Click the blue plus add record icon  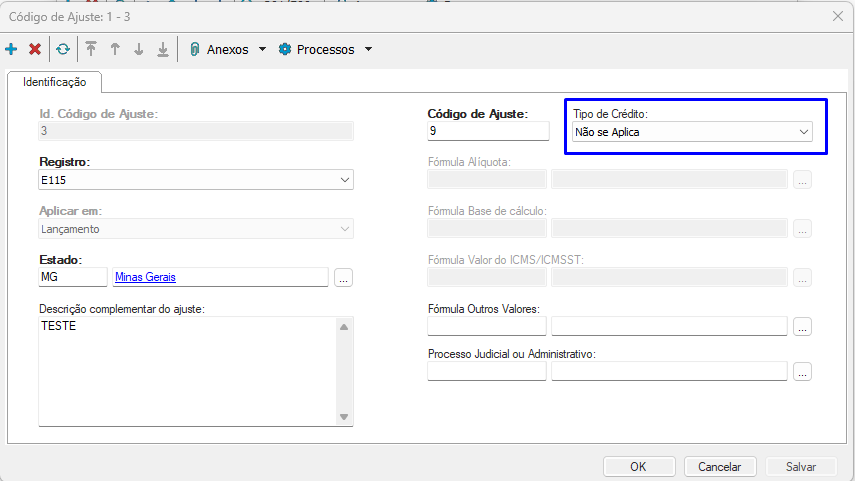(11, 49)
